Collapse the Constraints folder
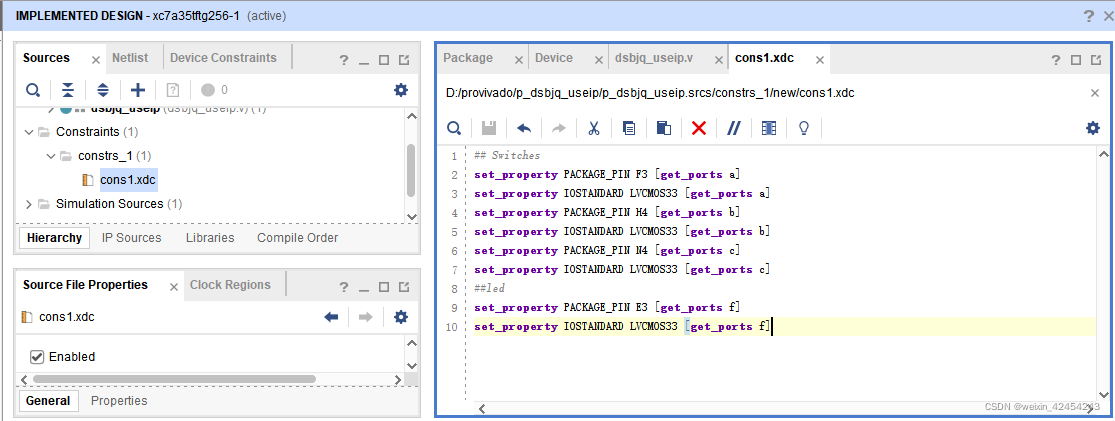The width and height of the screenshot is (1115, 421). [28, 132]
